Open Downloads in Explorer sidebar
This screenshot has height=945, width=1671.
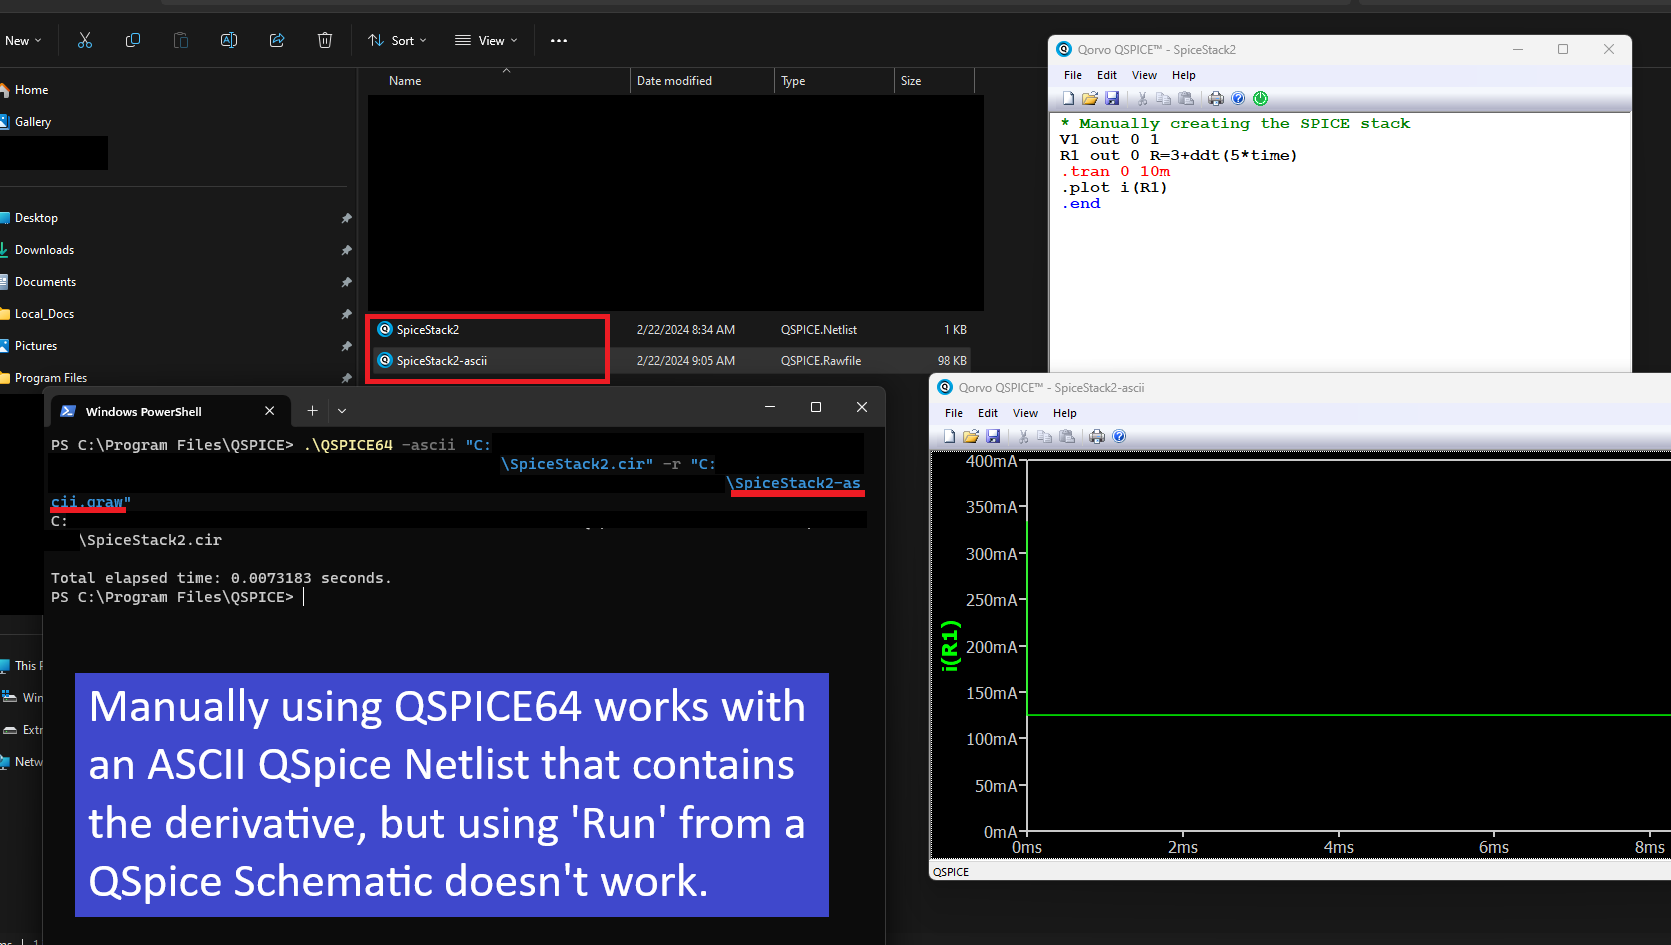tap(44, 250)
